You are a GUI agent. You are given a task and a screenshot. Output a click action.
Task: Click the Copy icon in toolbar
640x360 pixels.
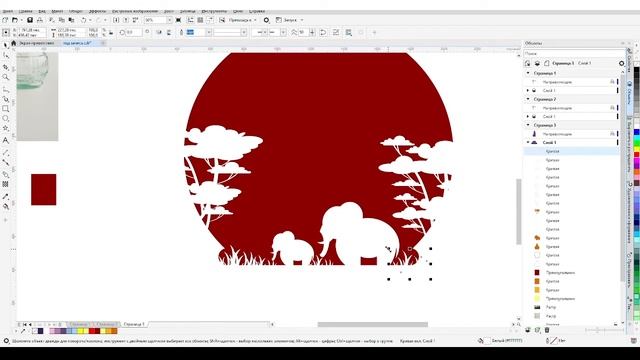pyautogui.click(x=62, y=20)
